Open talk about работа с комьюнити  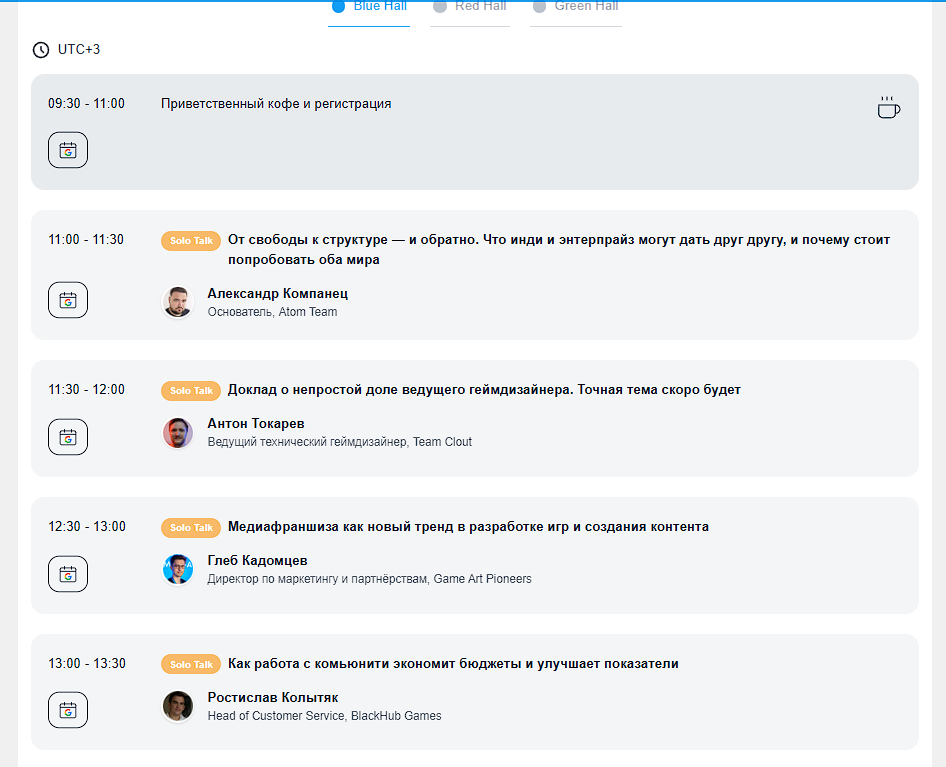coord(453,664)
